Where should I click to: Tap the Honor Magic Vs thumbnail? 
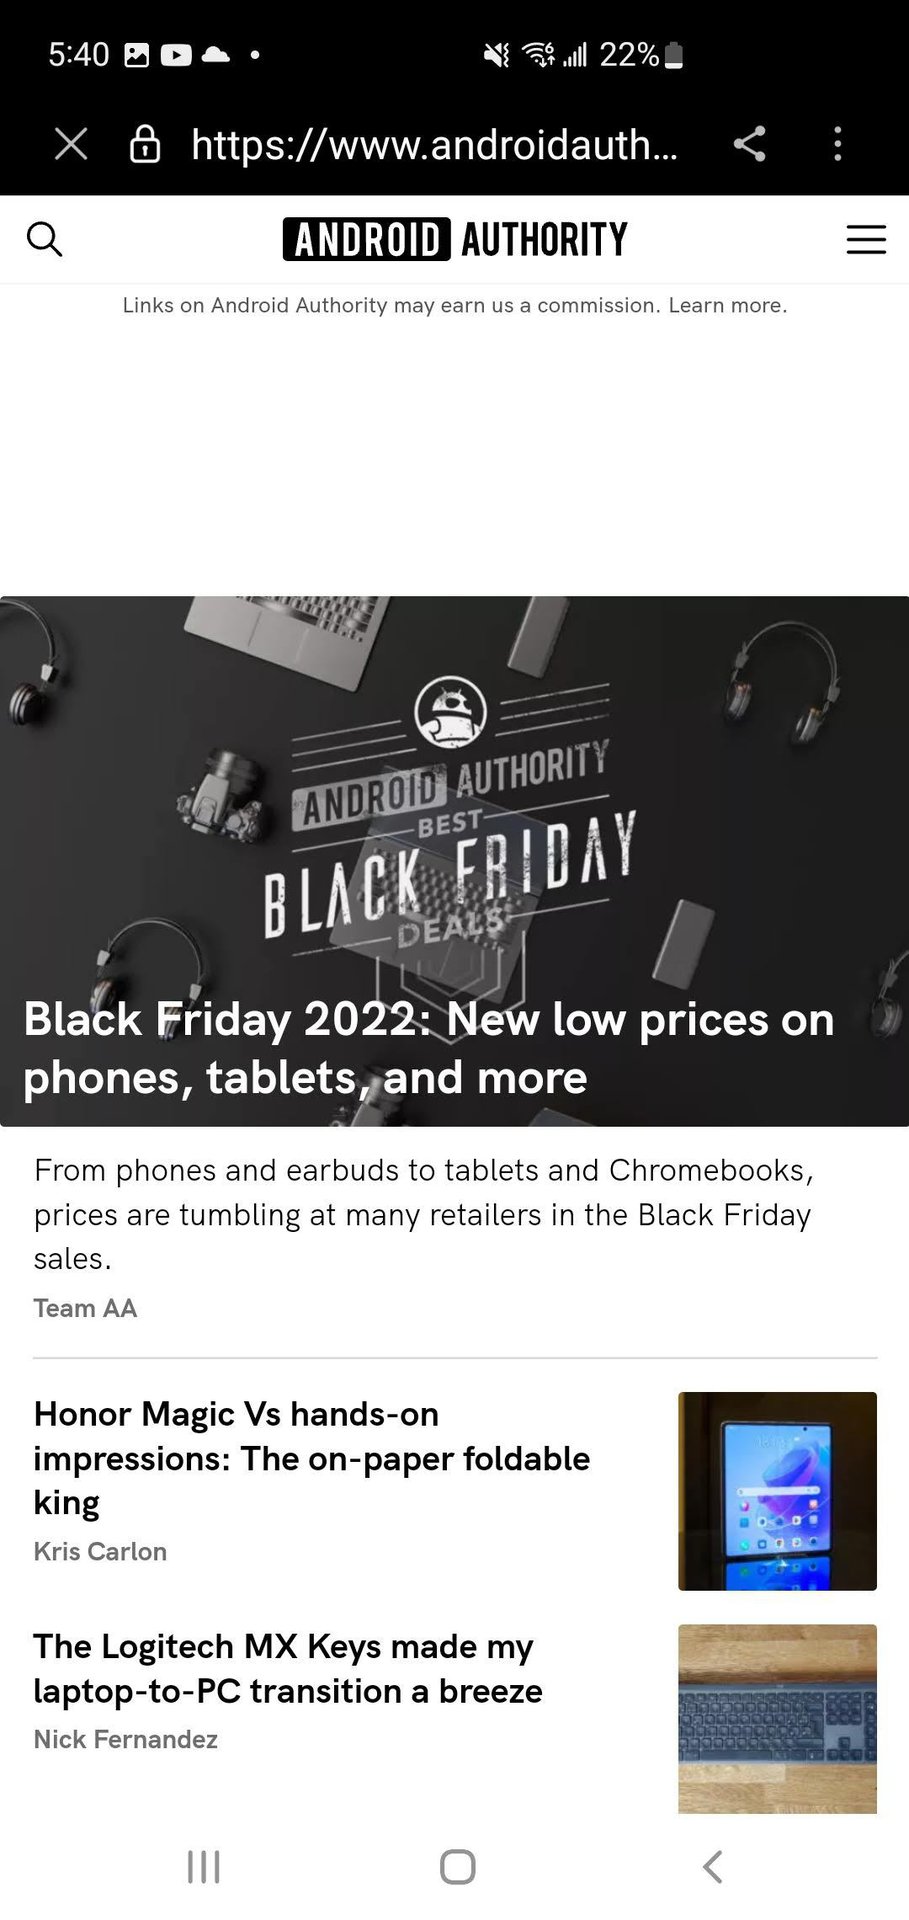pyautogui.click(x=777, y=1490)
